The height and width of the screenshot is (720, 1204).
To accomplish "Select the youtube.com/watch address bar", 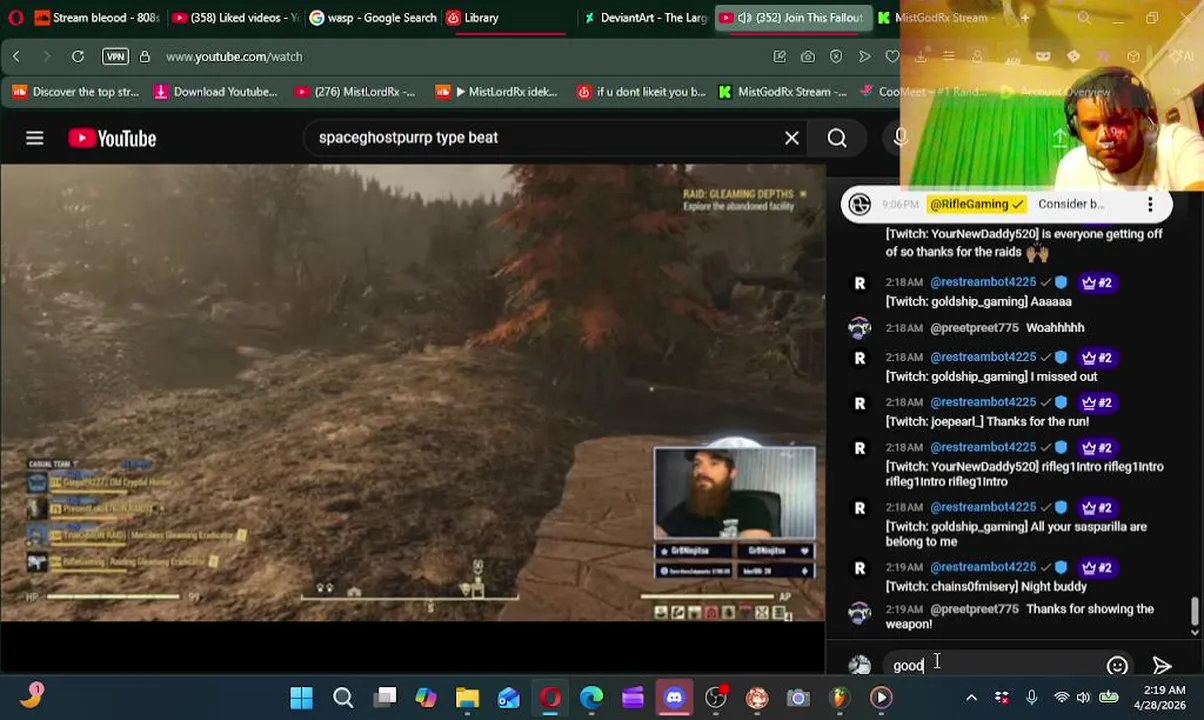I will coord(234,57).
